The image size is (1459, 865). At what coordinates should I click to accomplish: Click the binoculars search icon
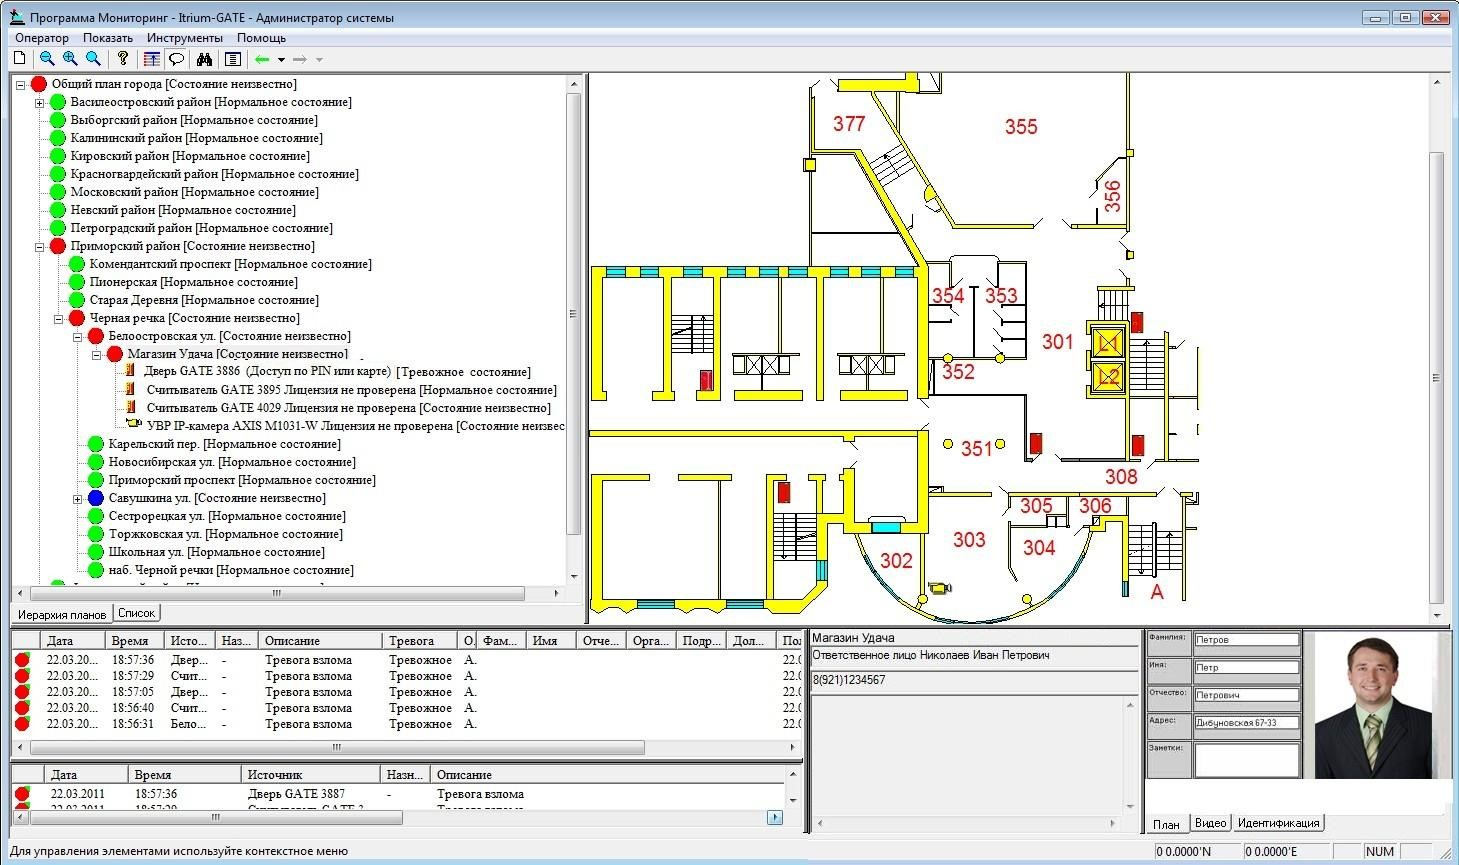(x=205, y=59)
